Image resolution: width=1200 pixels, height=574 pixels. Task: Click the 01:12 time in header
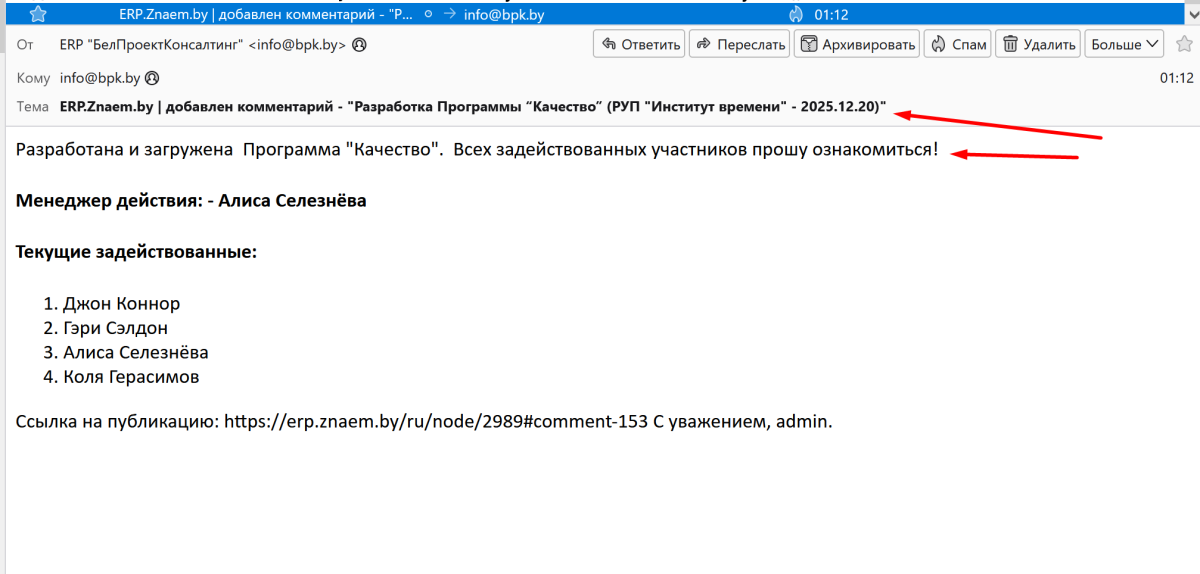(x=1176, y=77)
